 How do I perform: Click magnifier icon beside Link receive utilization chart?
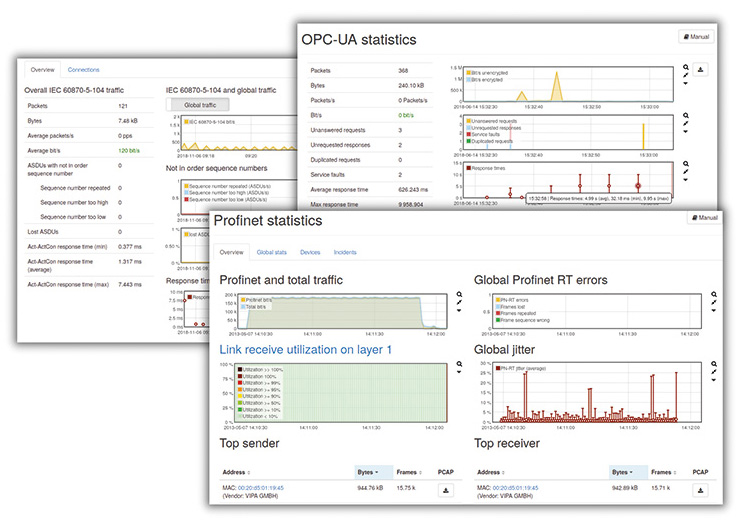pyautogui.click(x=460, y=363)
